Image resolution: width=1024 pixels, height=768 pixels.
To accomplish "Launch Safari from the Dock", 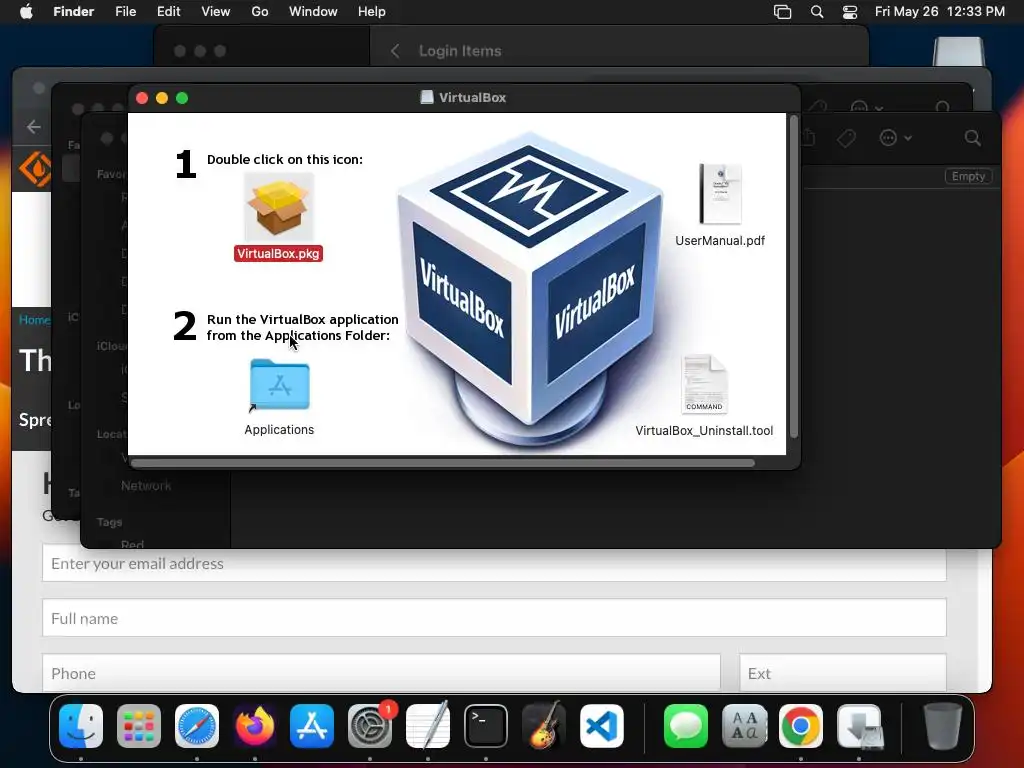I will (x=197, y=726).
